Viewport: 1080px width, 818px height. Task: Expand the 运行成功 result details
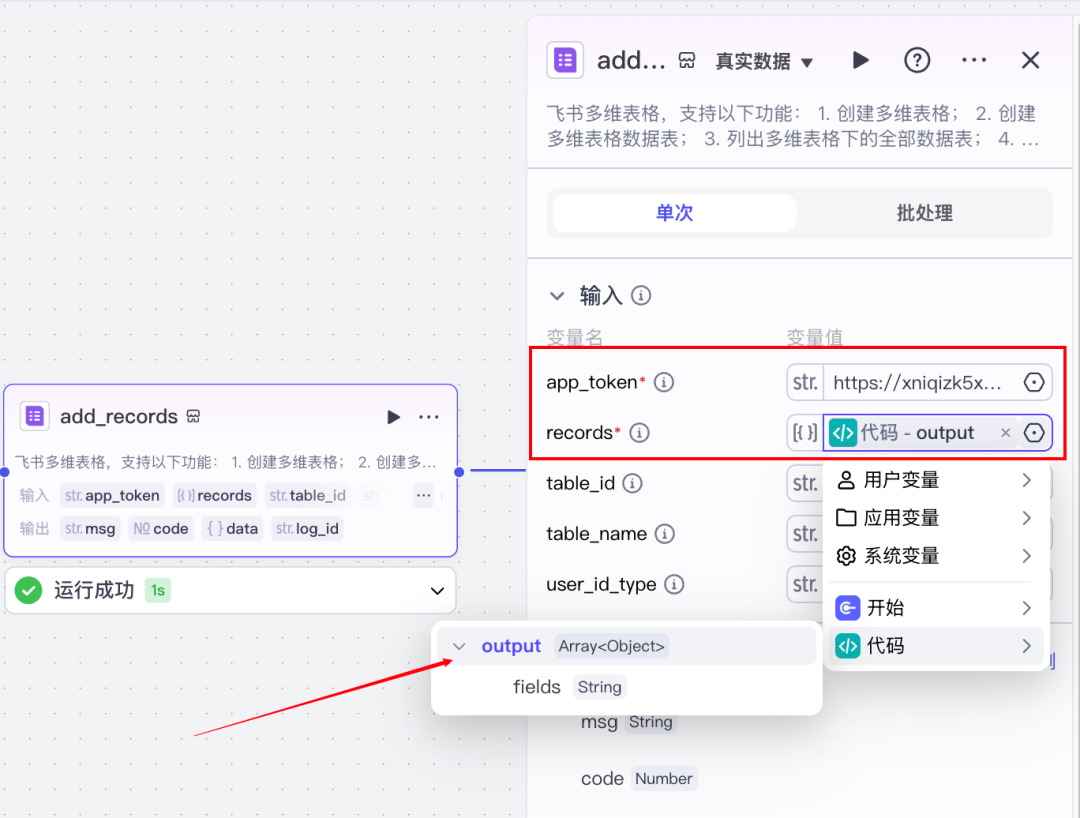click(437, 591)
